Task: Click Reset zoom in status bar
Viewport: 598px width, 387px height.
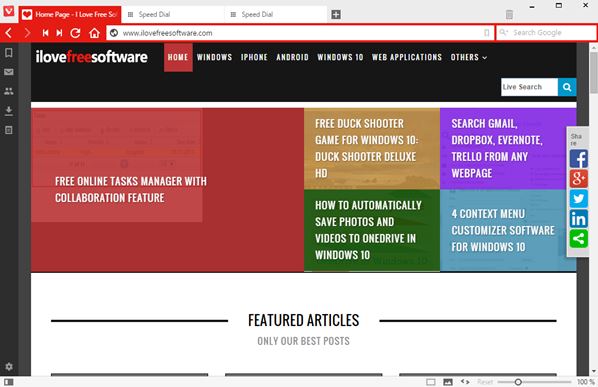Action: click(485, 382)
